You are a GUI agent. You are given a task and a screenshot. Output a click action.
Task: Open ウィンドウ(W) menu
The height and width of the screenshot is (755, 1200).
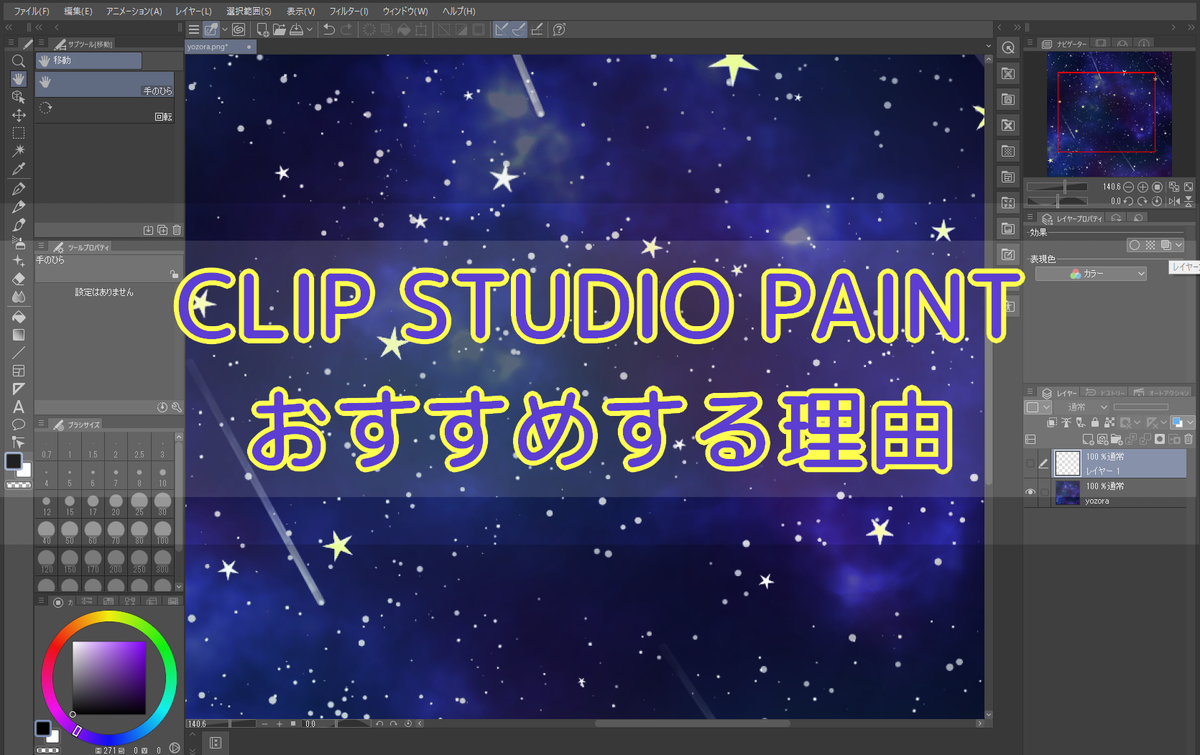(x=405, y=10)
